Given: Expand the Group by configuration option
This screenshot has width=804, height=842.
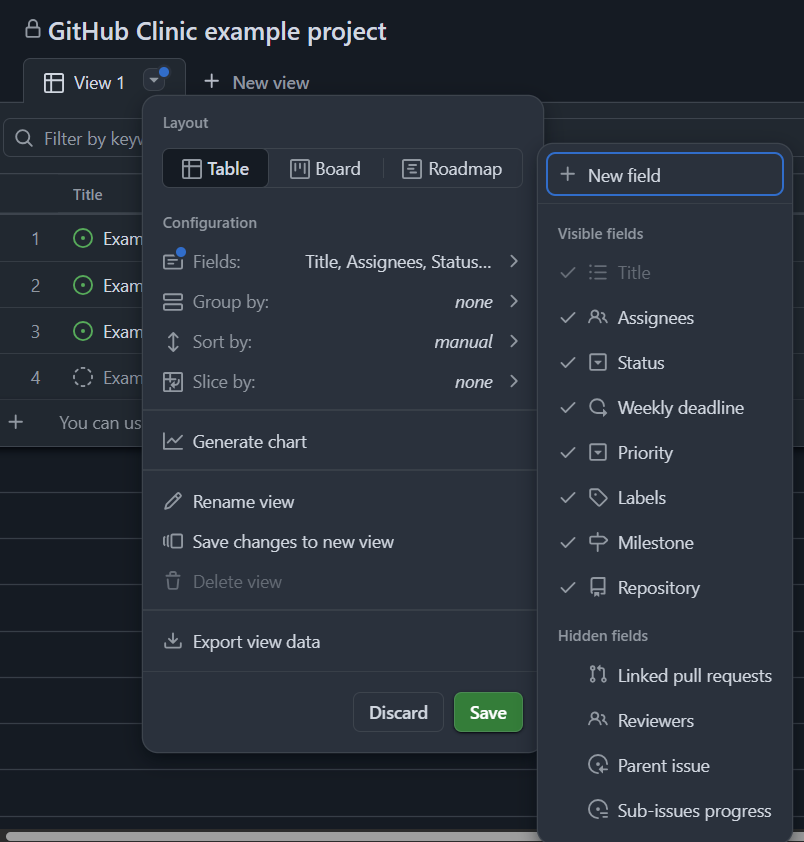Looking at the screenshot, I should (341, 302).
